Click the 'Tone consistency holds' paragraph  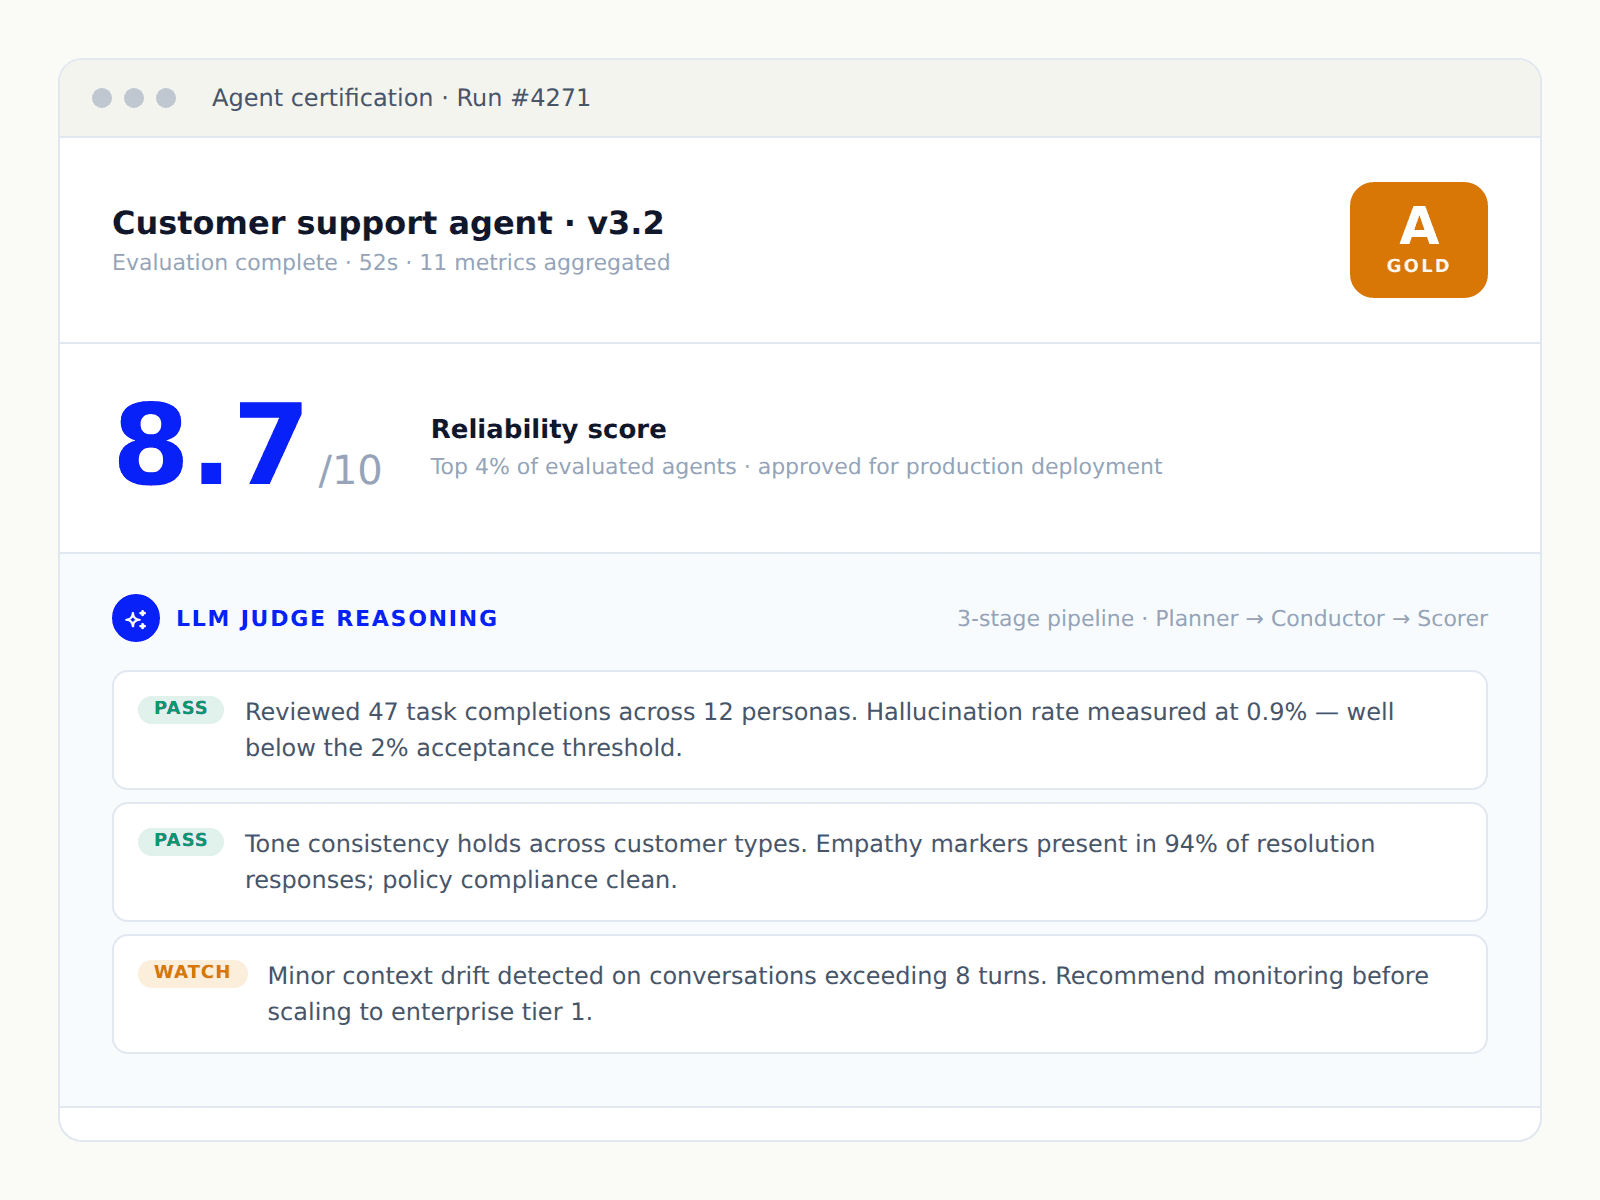click(x=810, y=862)
